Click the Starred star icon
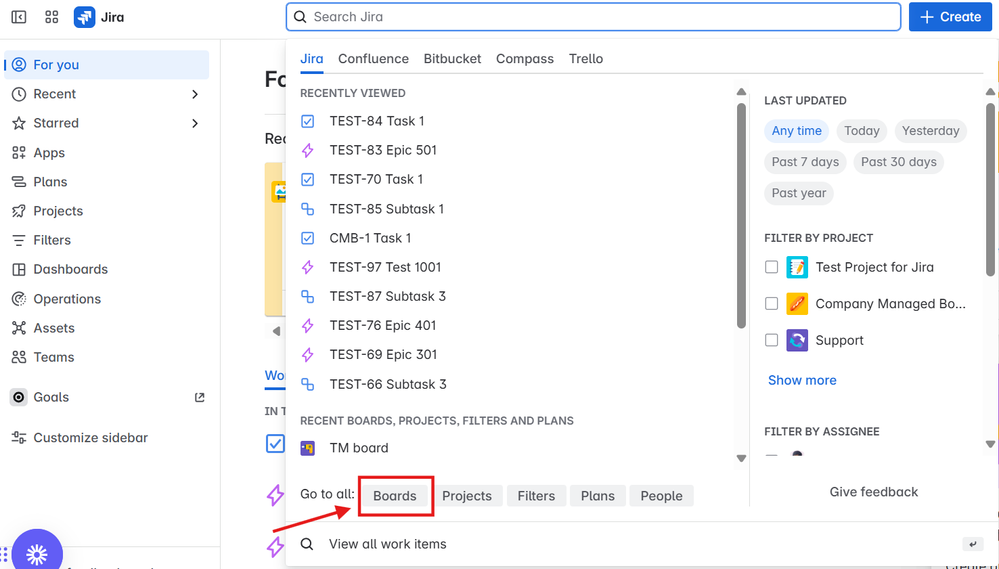Viewport: 999px width, 569px height. pyautogui.click(x=19, y=123)
